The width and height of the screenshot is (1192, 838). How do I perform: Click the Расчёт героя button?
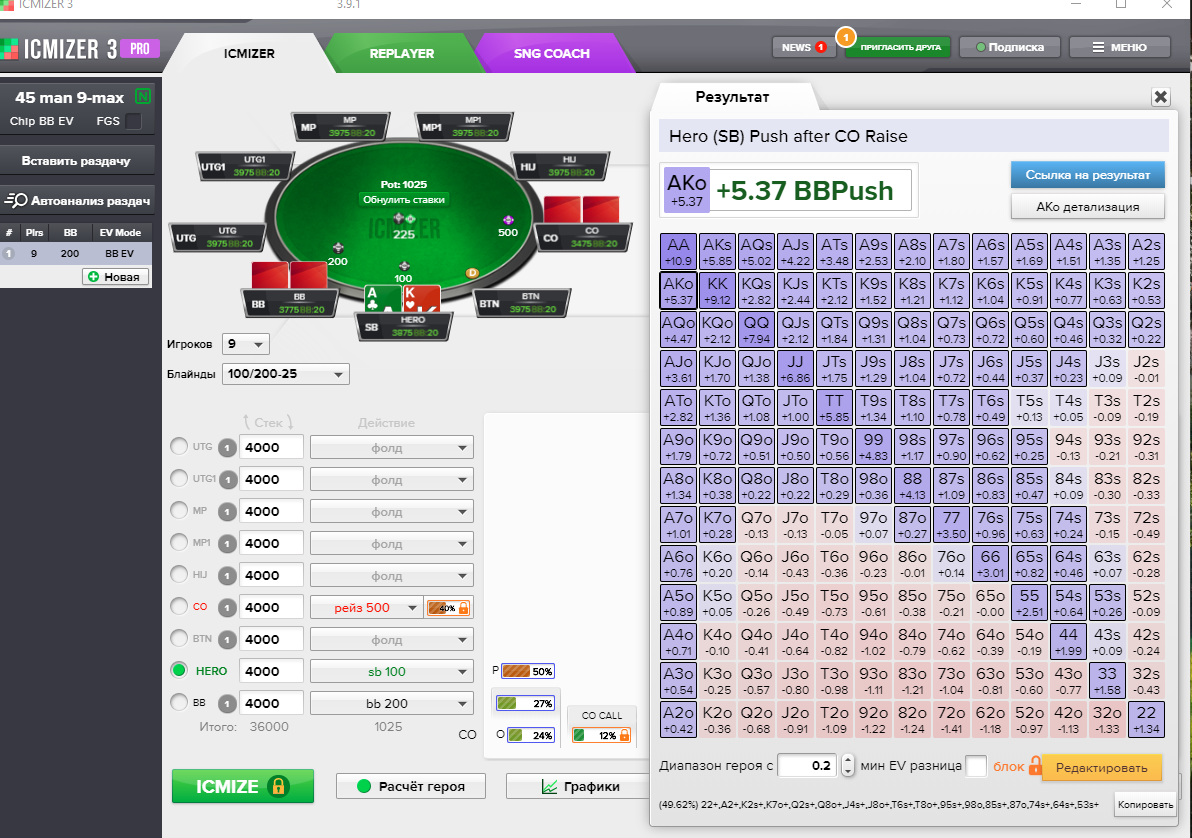click(411, 786)
